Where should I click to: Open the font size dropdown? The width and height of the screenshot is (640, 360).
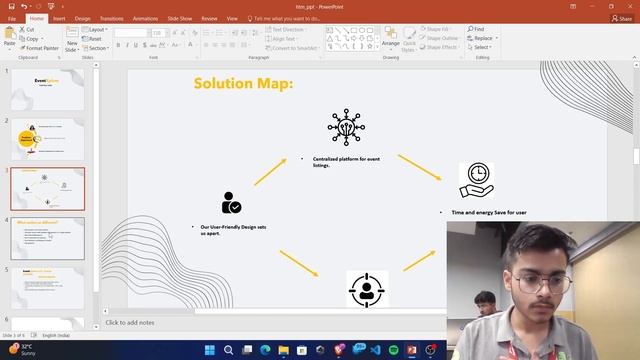pos(167,33)
